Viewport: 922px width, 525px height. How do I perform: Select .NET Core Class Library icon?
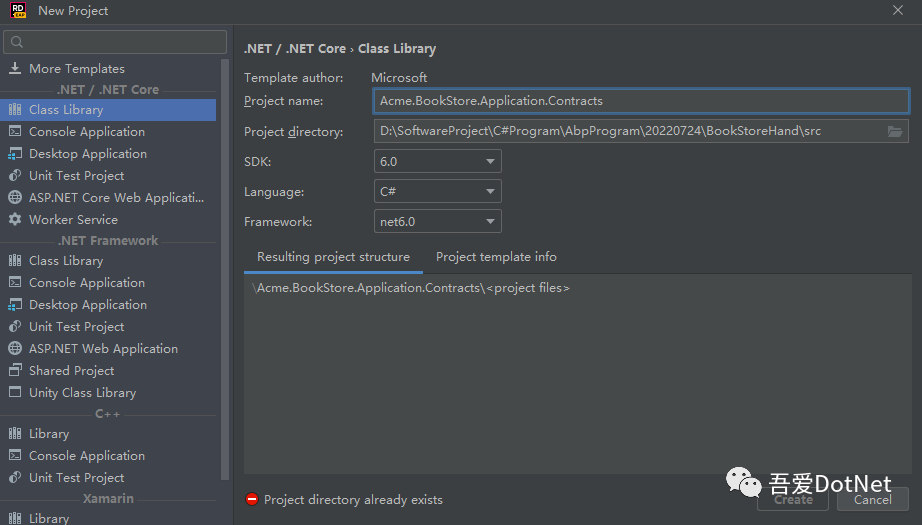(15, 109)
